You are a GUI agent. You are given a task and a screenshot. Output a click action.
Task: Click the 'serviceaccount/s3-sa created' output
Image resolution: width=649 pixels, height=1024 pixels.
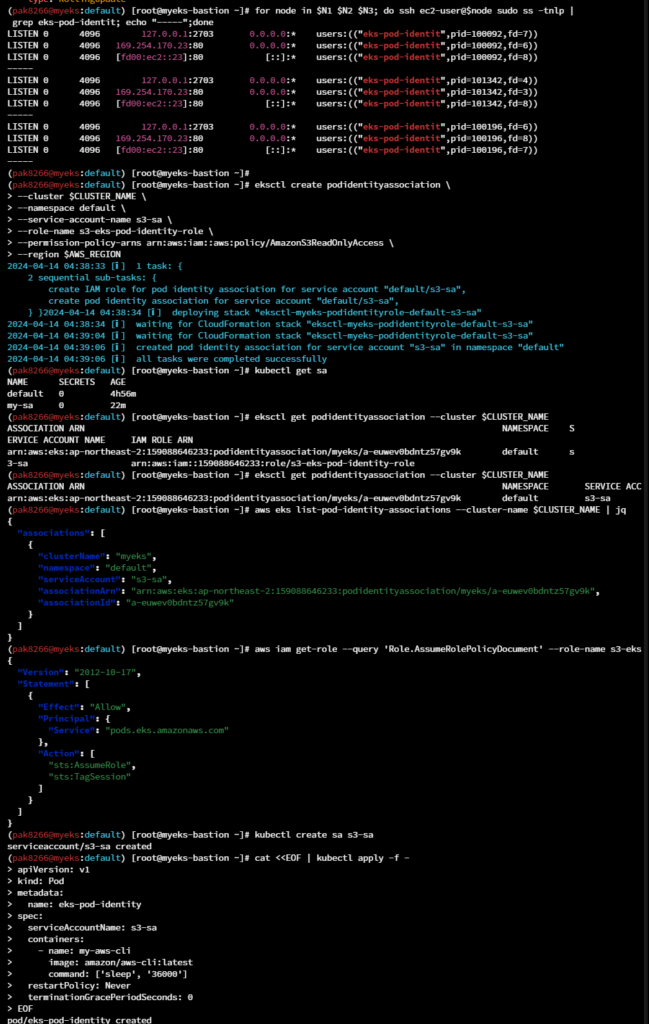click(79, 846)
